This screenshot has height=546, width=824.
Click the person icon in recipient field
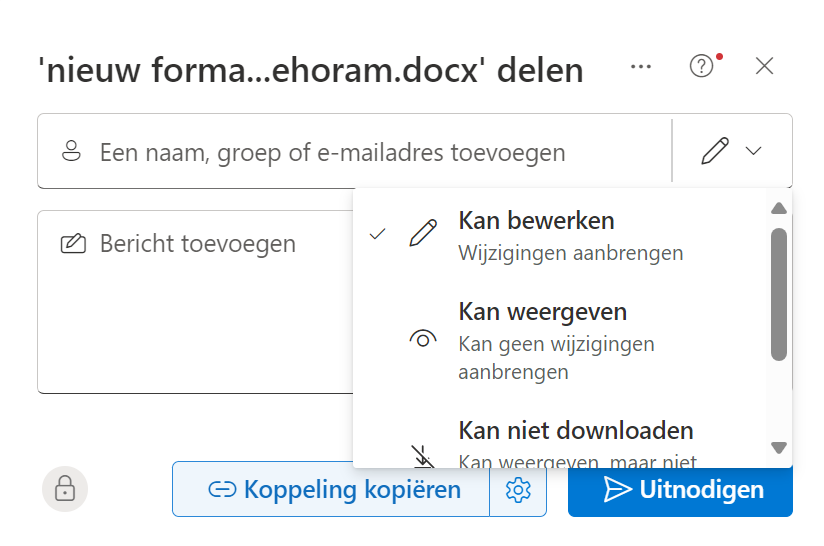pyautogui.click(x=71, y=152)
